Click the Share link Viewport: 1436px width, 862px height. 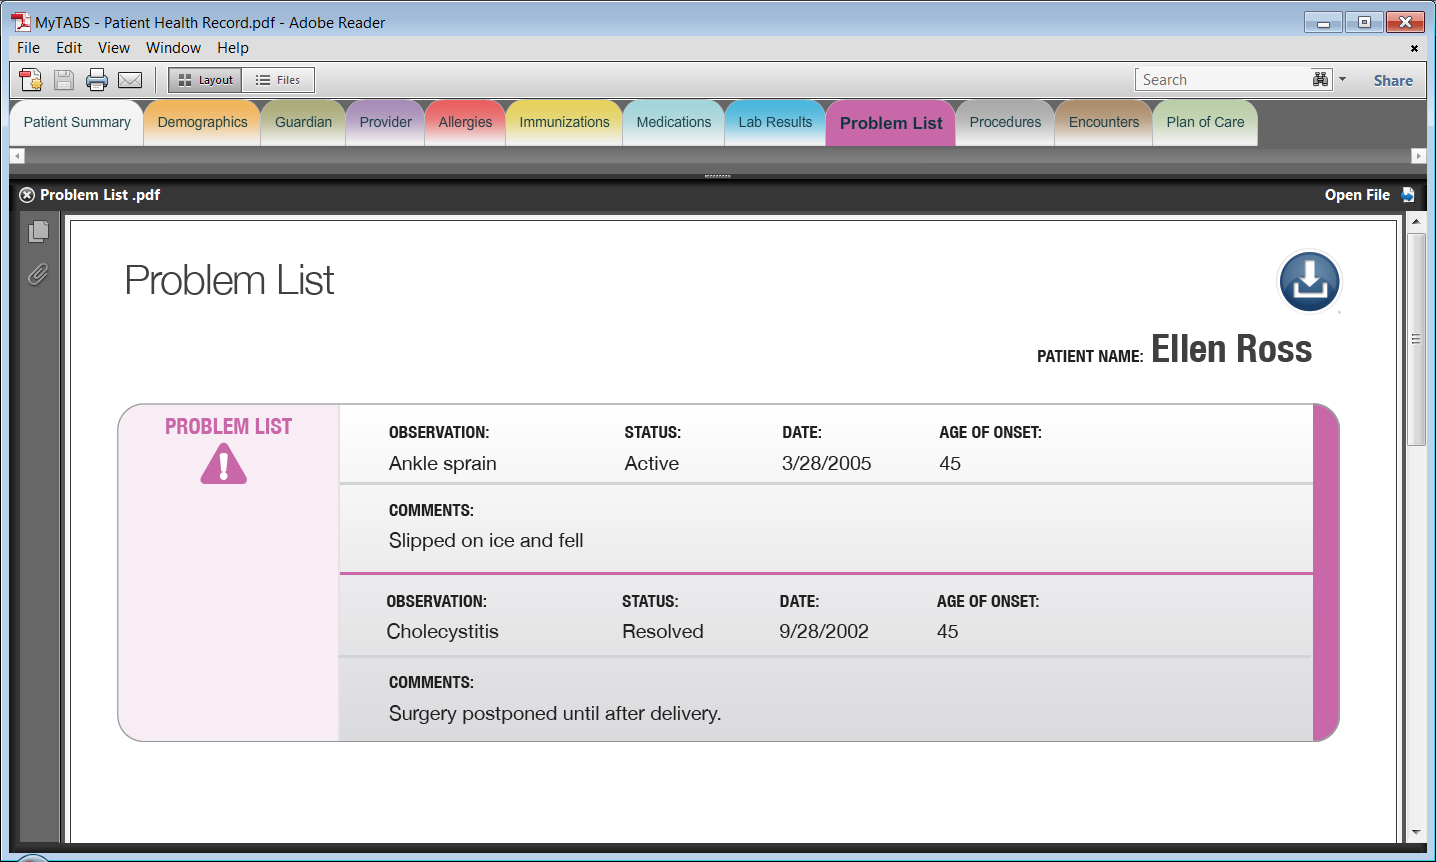tap(1393, 80)
